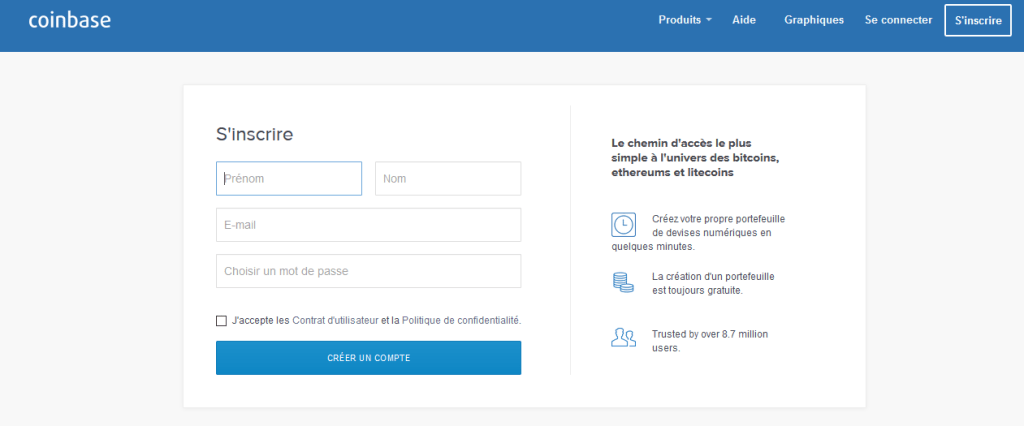
Task: Click the coinbase logo
Action: [x=70, y=20]
